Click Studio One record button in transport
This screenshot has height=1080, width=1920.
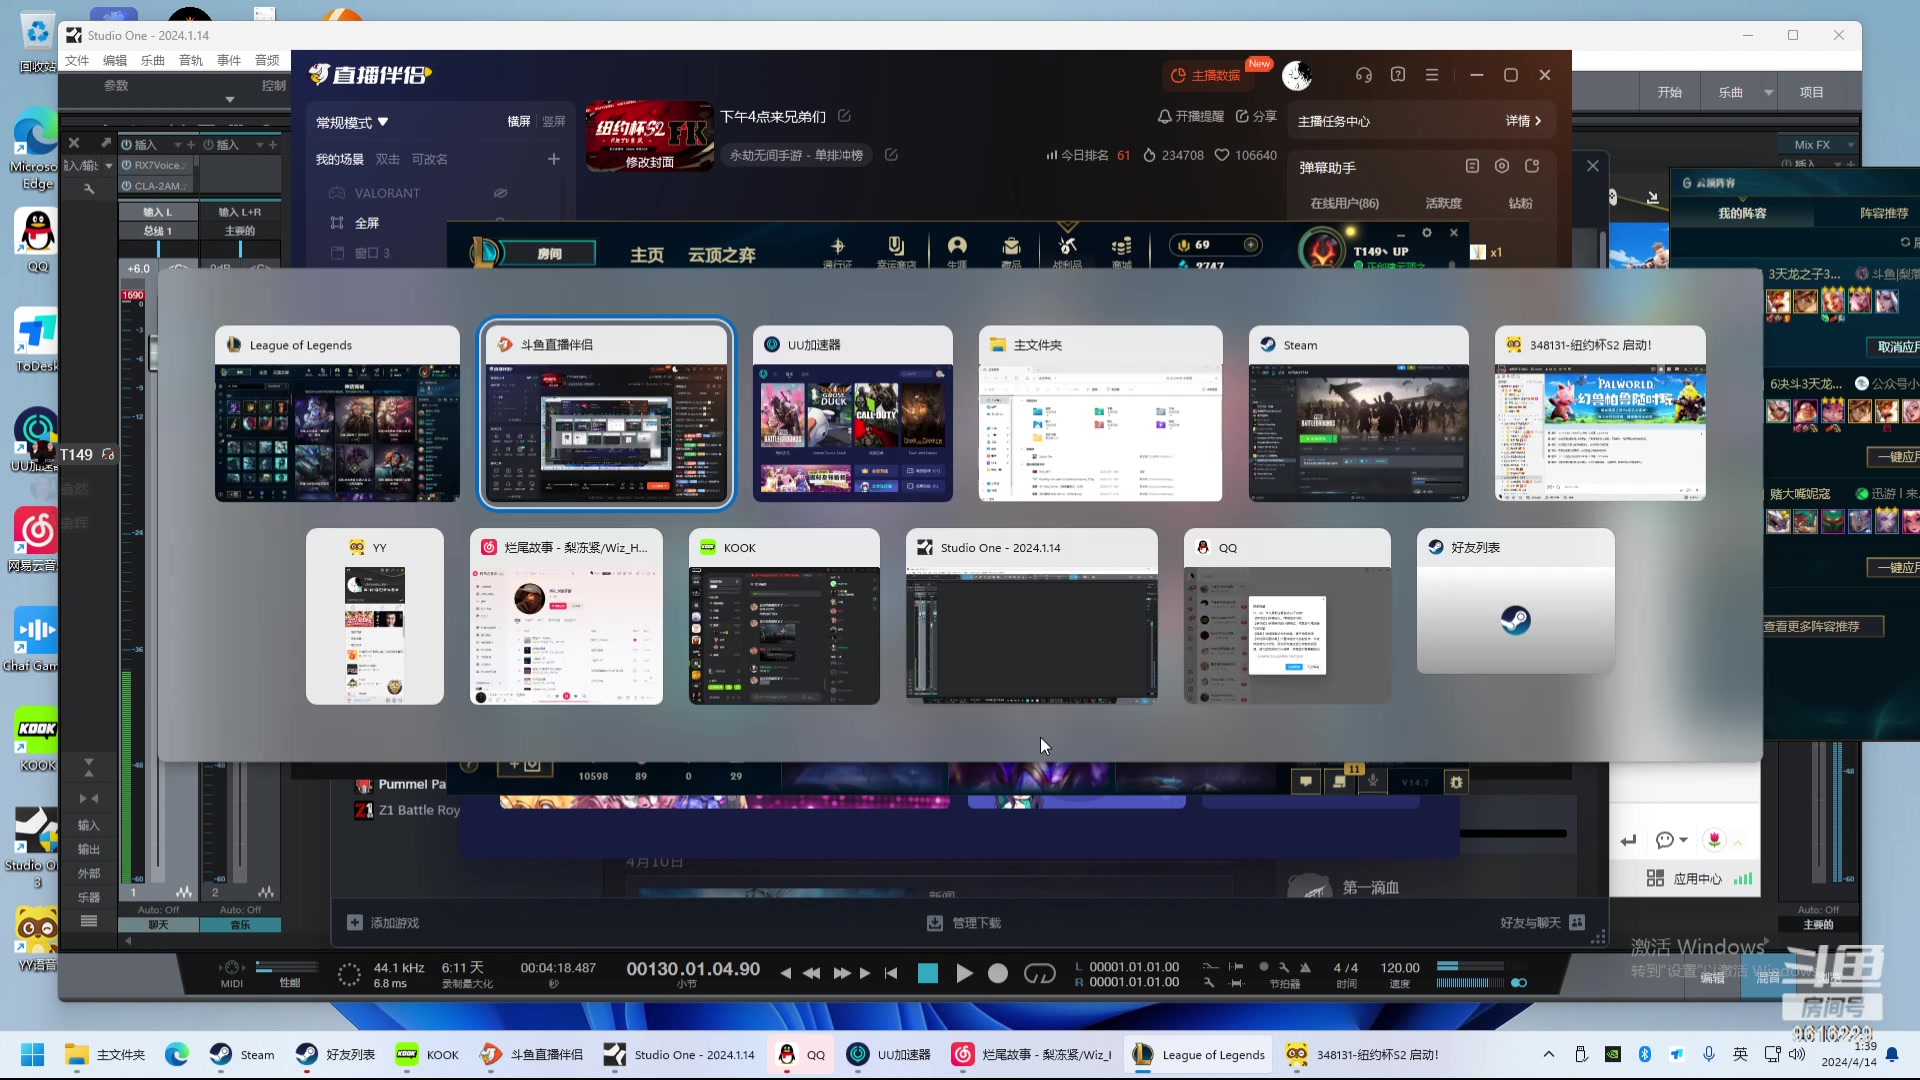pyautogui.click(x=998, y=973)
